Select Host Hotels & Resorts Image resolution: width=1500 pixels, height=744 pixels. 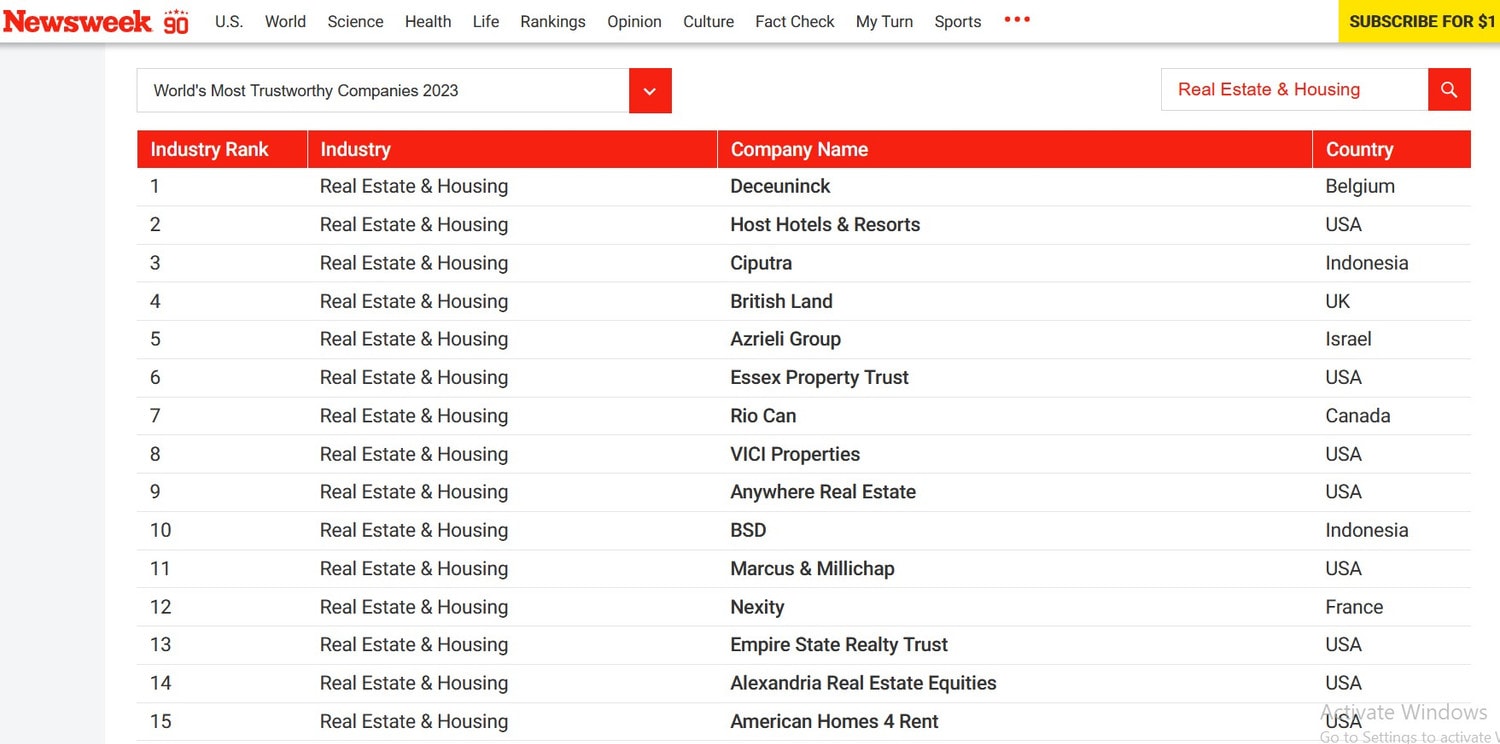(x=825, y=225)
